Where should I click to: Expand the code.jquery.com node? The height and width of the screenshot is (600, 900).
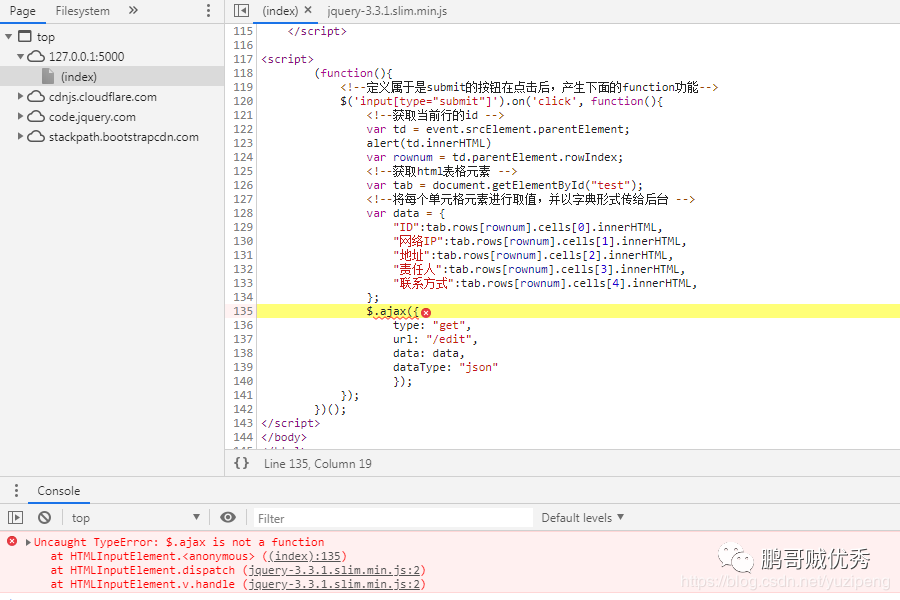point(20,117)
